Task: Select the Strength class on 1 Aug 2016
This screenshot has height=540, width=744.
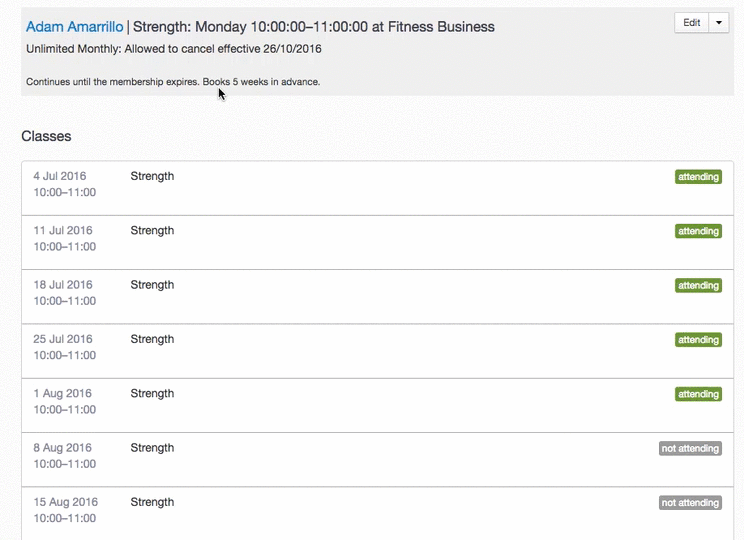Action: tap(152, 394)
